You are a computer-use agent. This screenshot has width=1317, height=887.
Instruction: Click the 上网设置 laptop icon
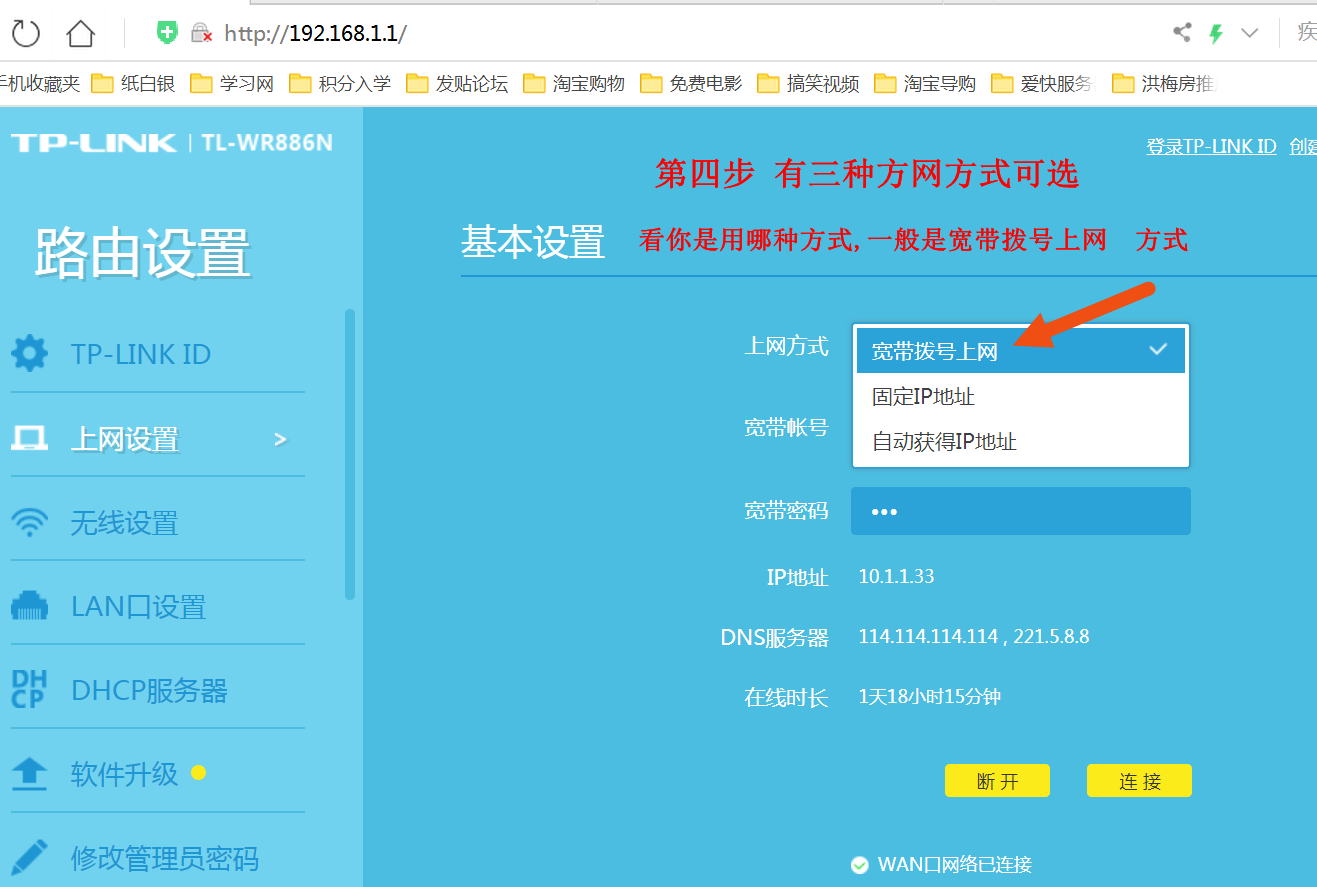29,438
